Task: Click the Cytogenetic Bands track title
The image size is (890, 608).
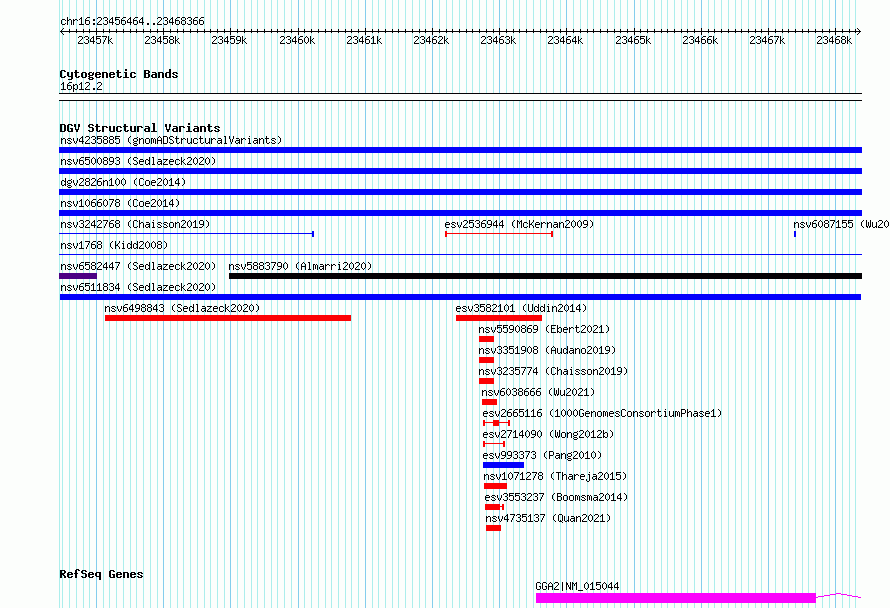Action: click(119, 74)
